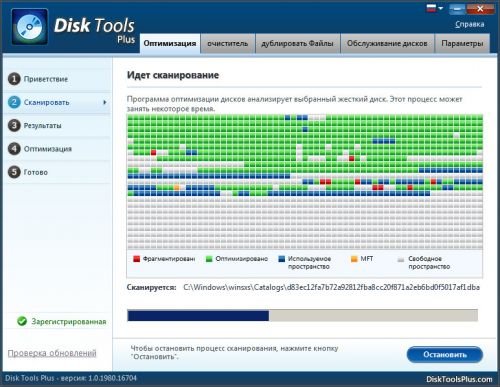Click the orange MFT legend swatch

click(x=354, y=259)
